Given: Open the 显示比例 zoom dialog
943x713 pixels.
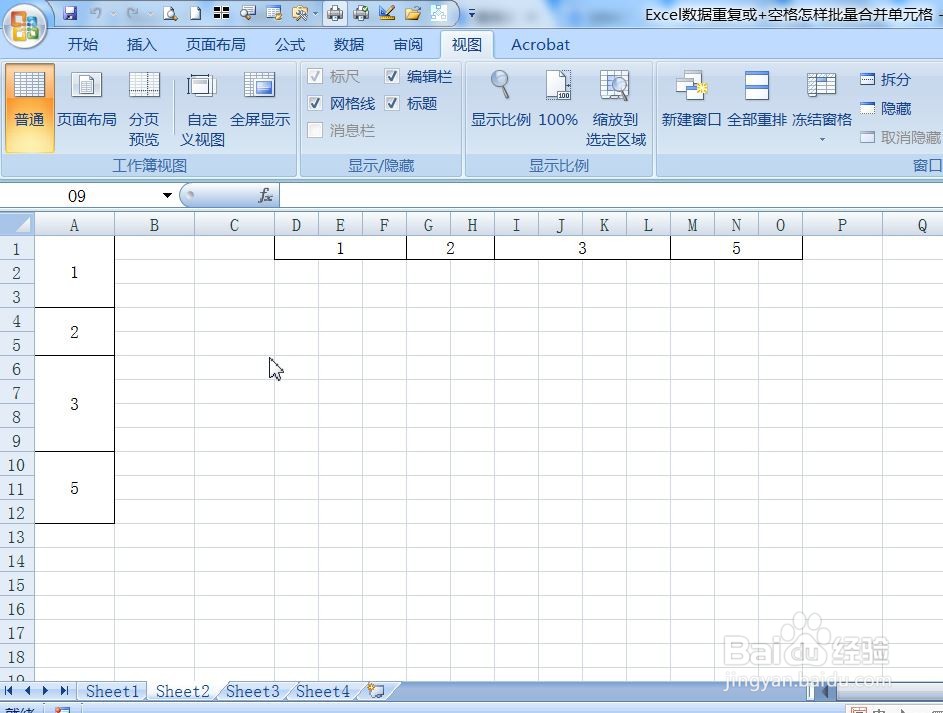Looking at the screenshot, I should pyautogui.click(x=499, y=100).
